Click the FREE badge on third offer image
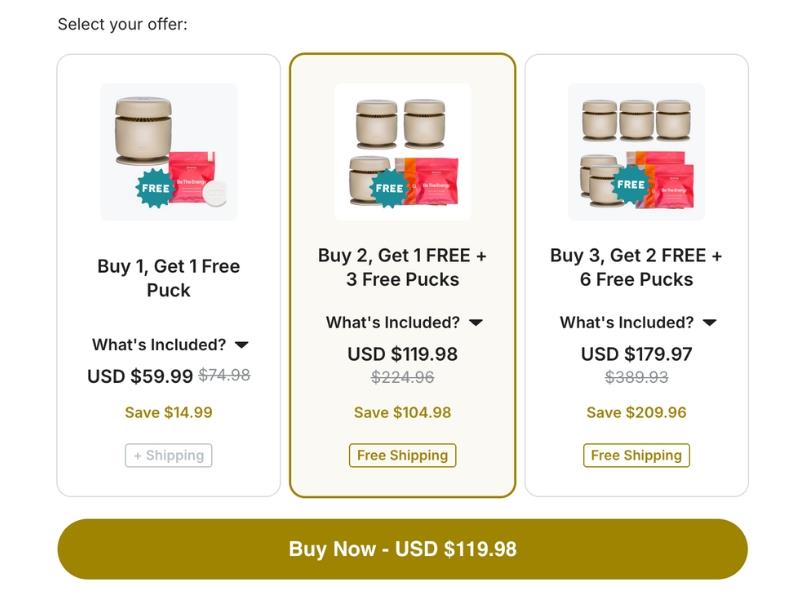Viewport: 800px width, 600px height. pos(631,184)
